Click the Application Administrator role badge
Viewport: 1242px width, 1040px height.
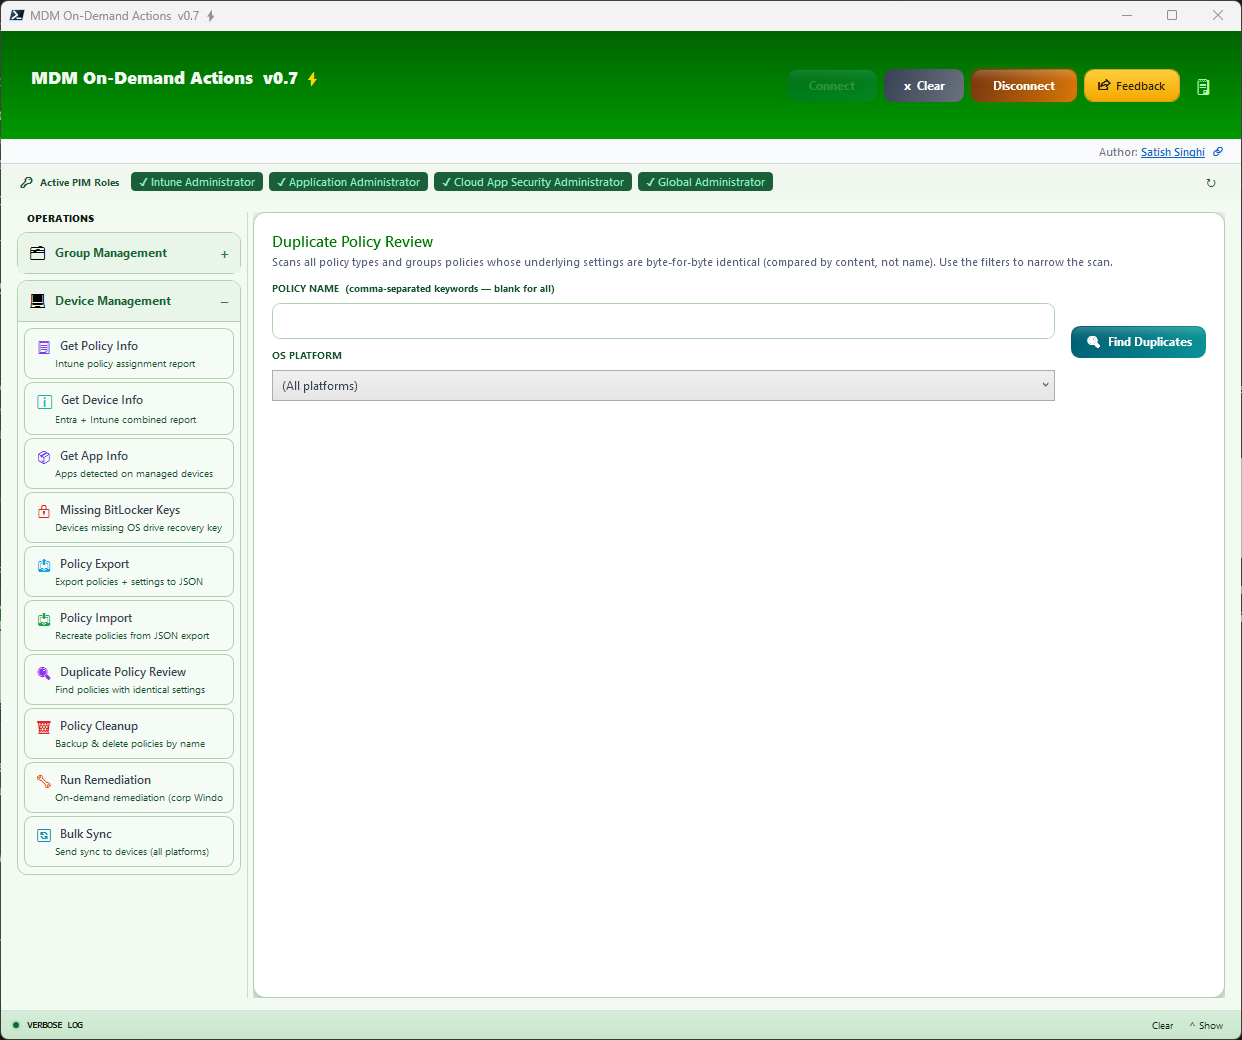[x=349, y=182]
